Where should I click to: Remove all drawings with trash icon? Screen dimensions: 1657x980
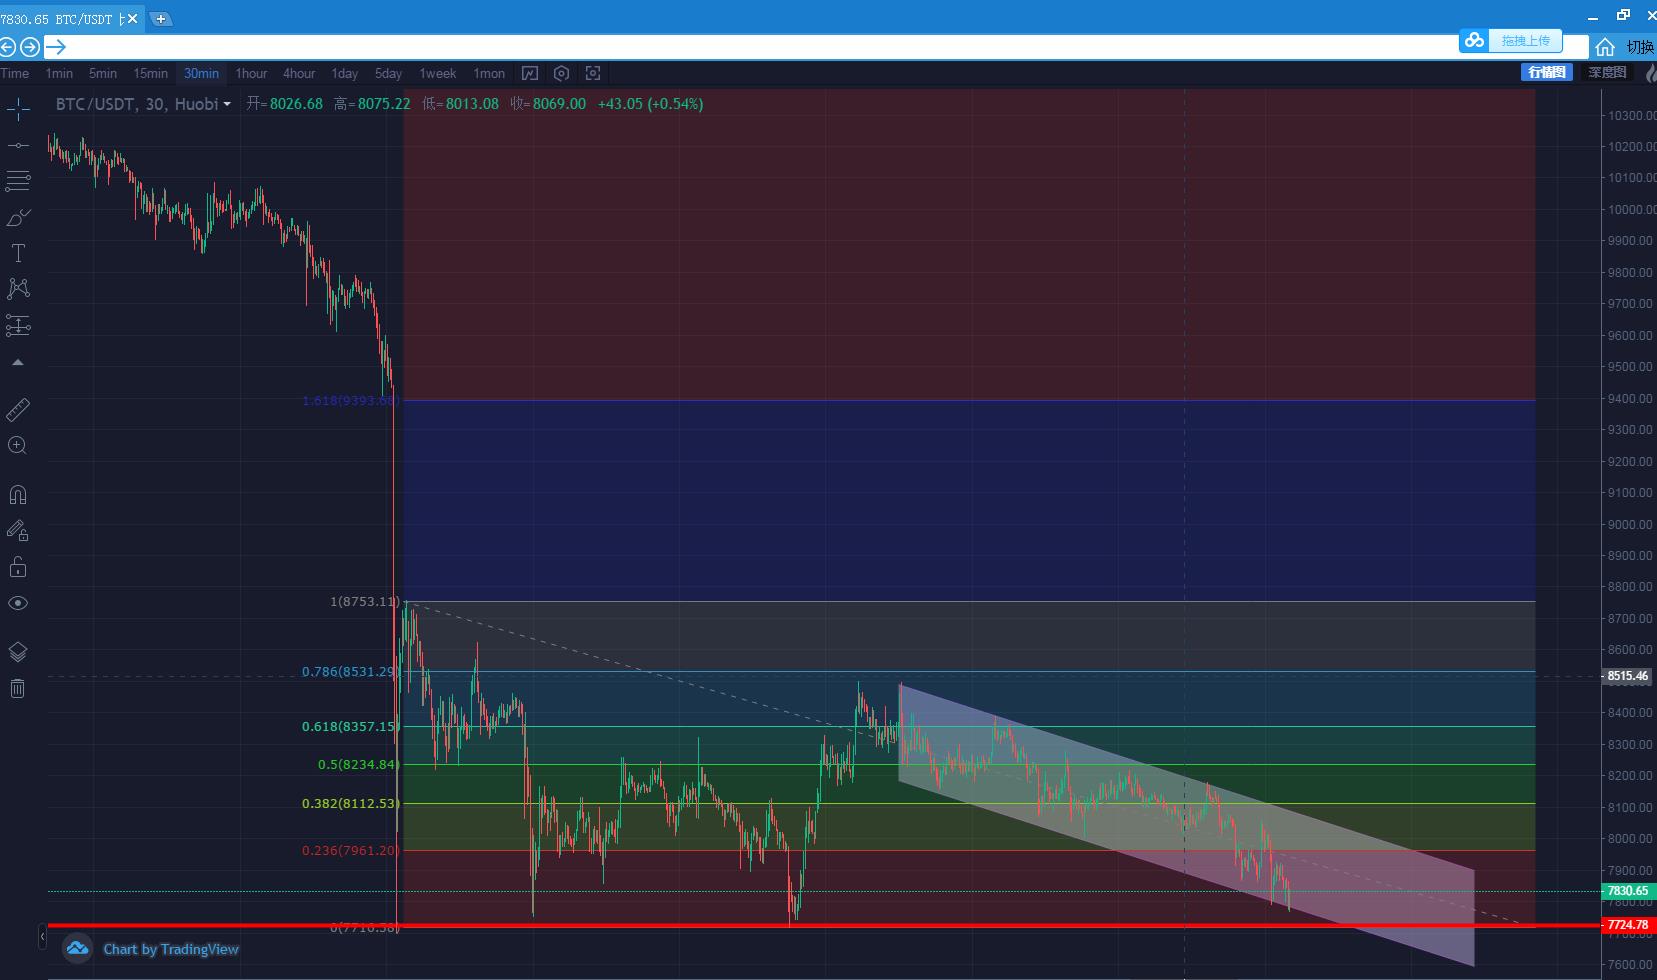coord(18,688)
